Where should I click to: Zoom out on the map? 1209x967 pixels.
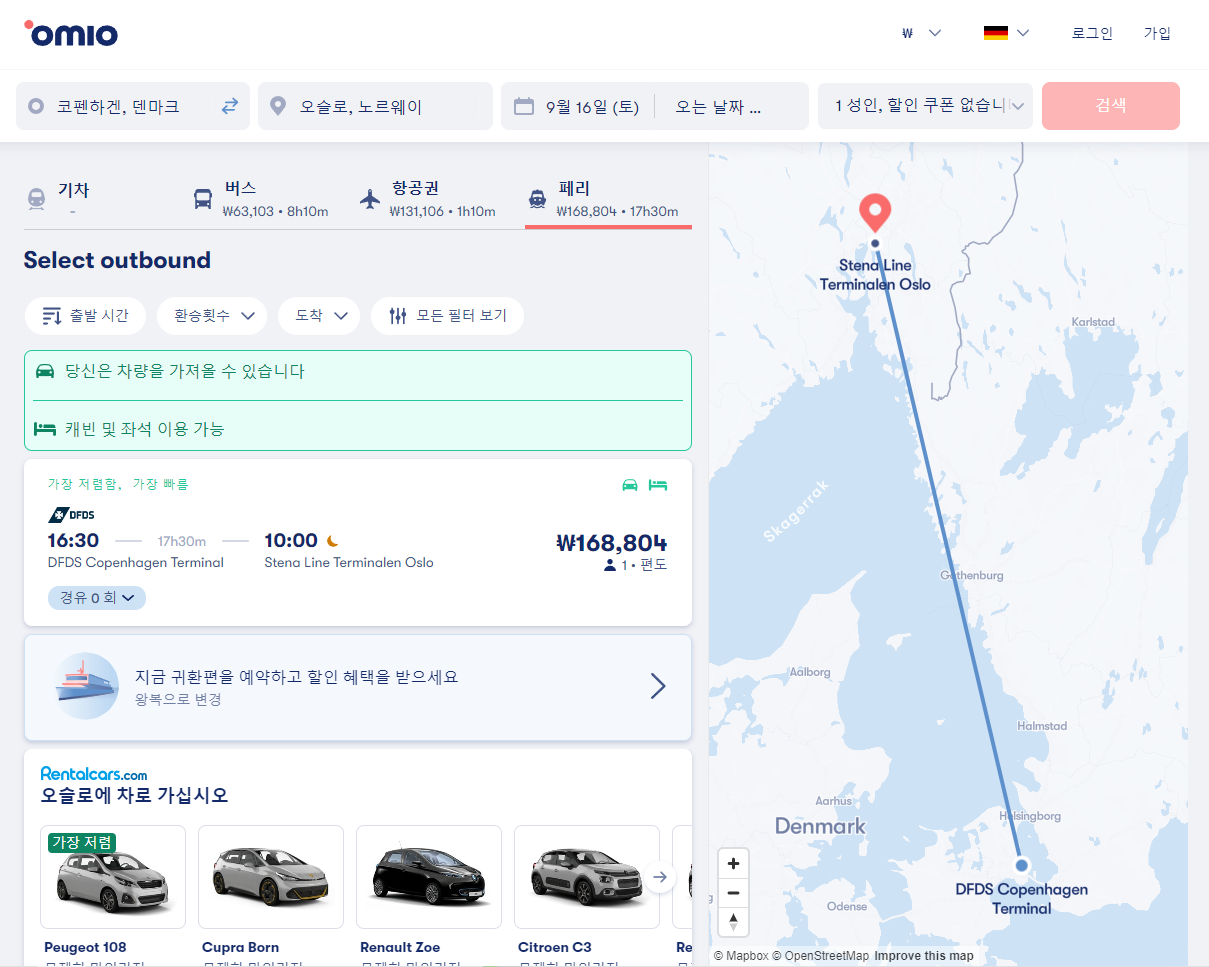733,893
